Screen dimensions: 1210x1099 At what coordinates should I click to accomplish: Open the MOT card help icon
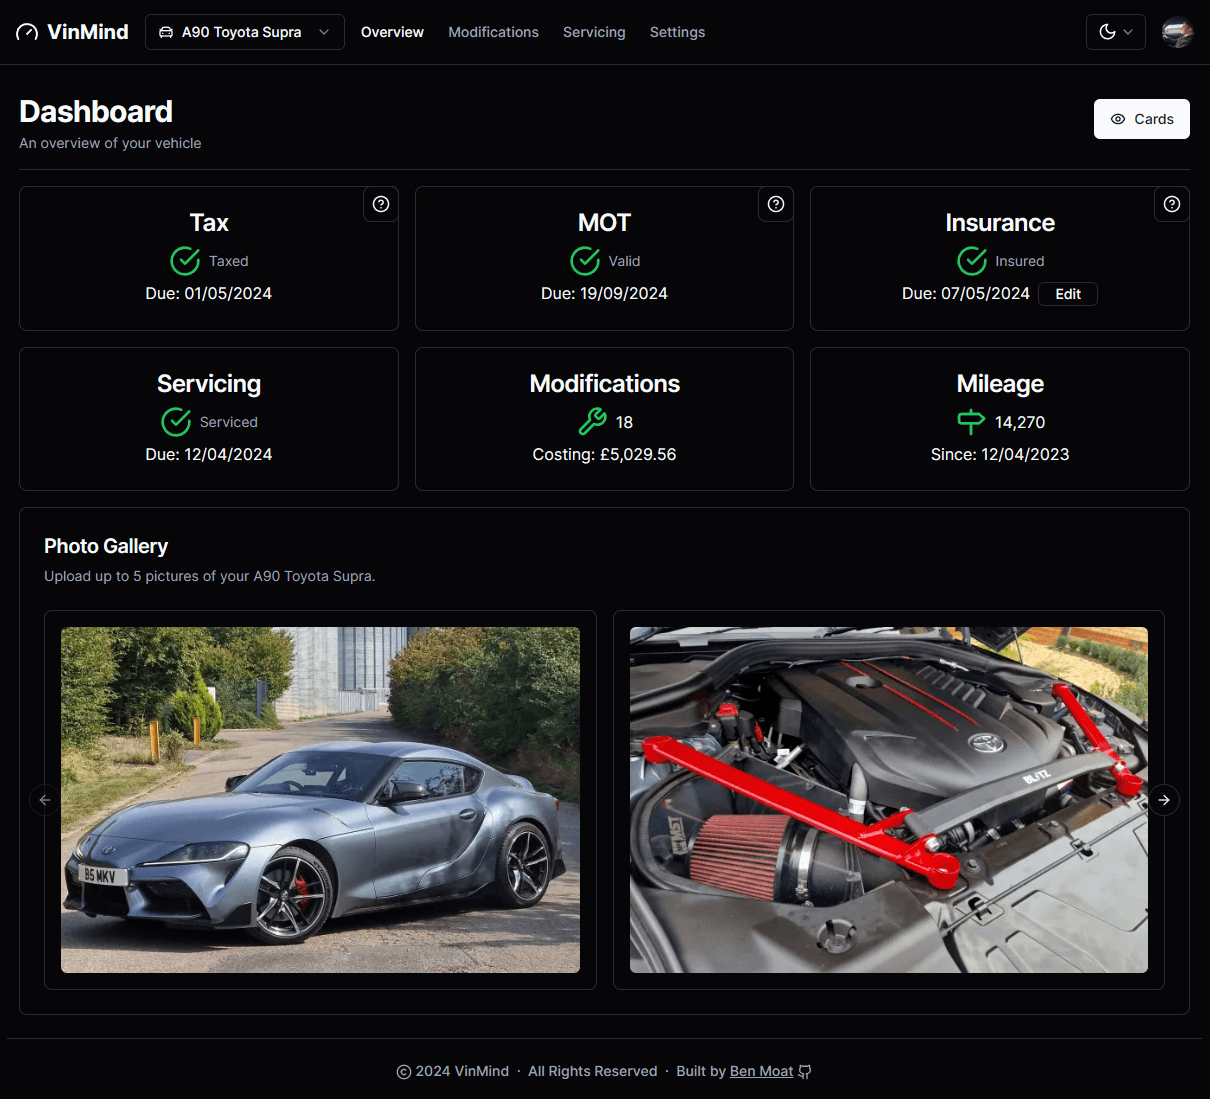[776, 204]
